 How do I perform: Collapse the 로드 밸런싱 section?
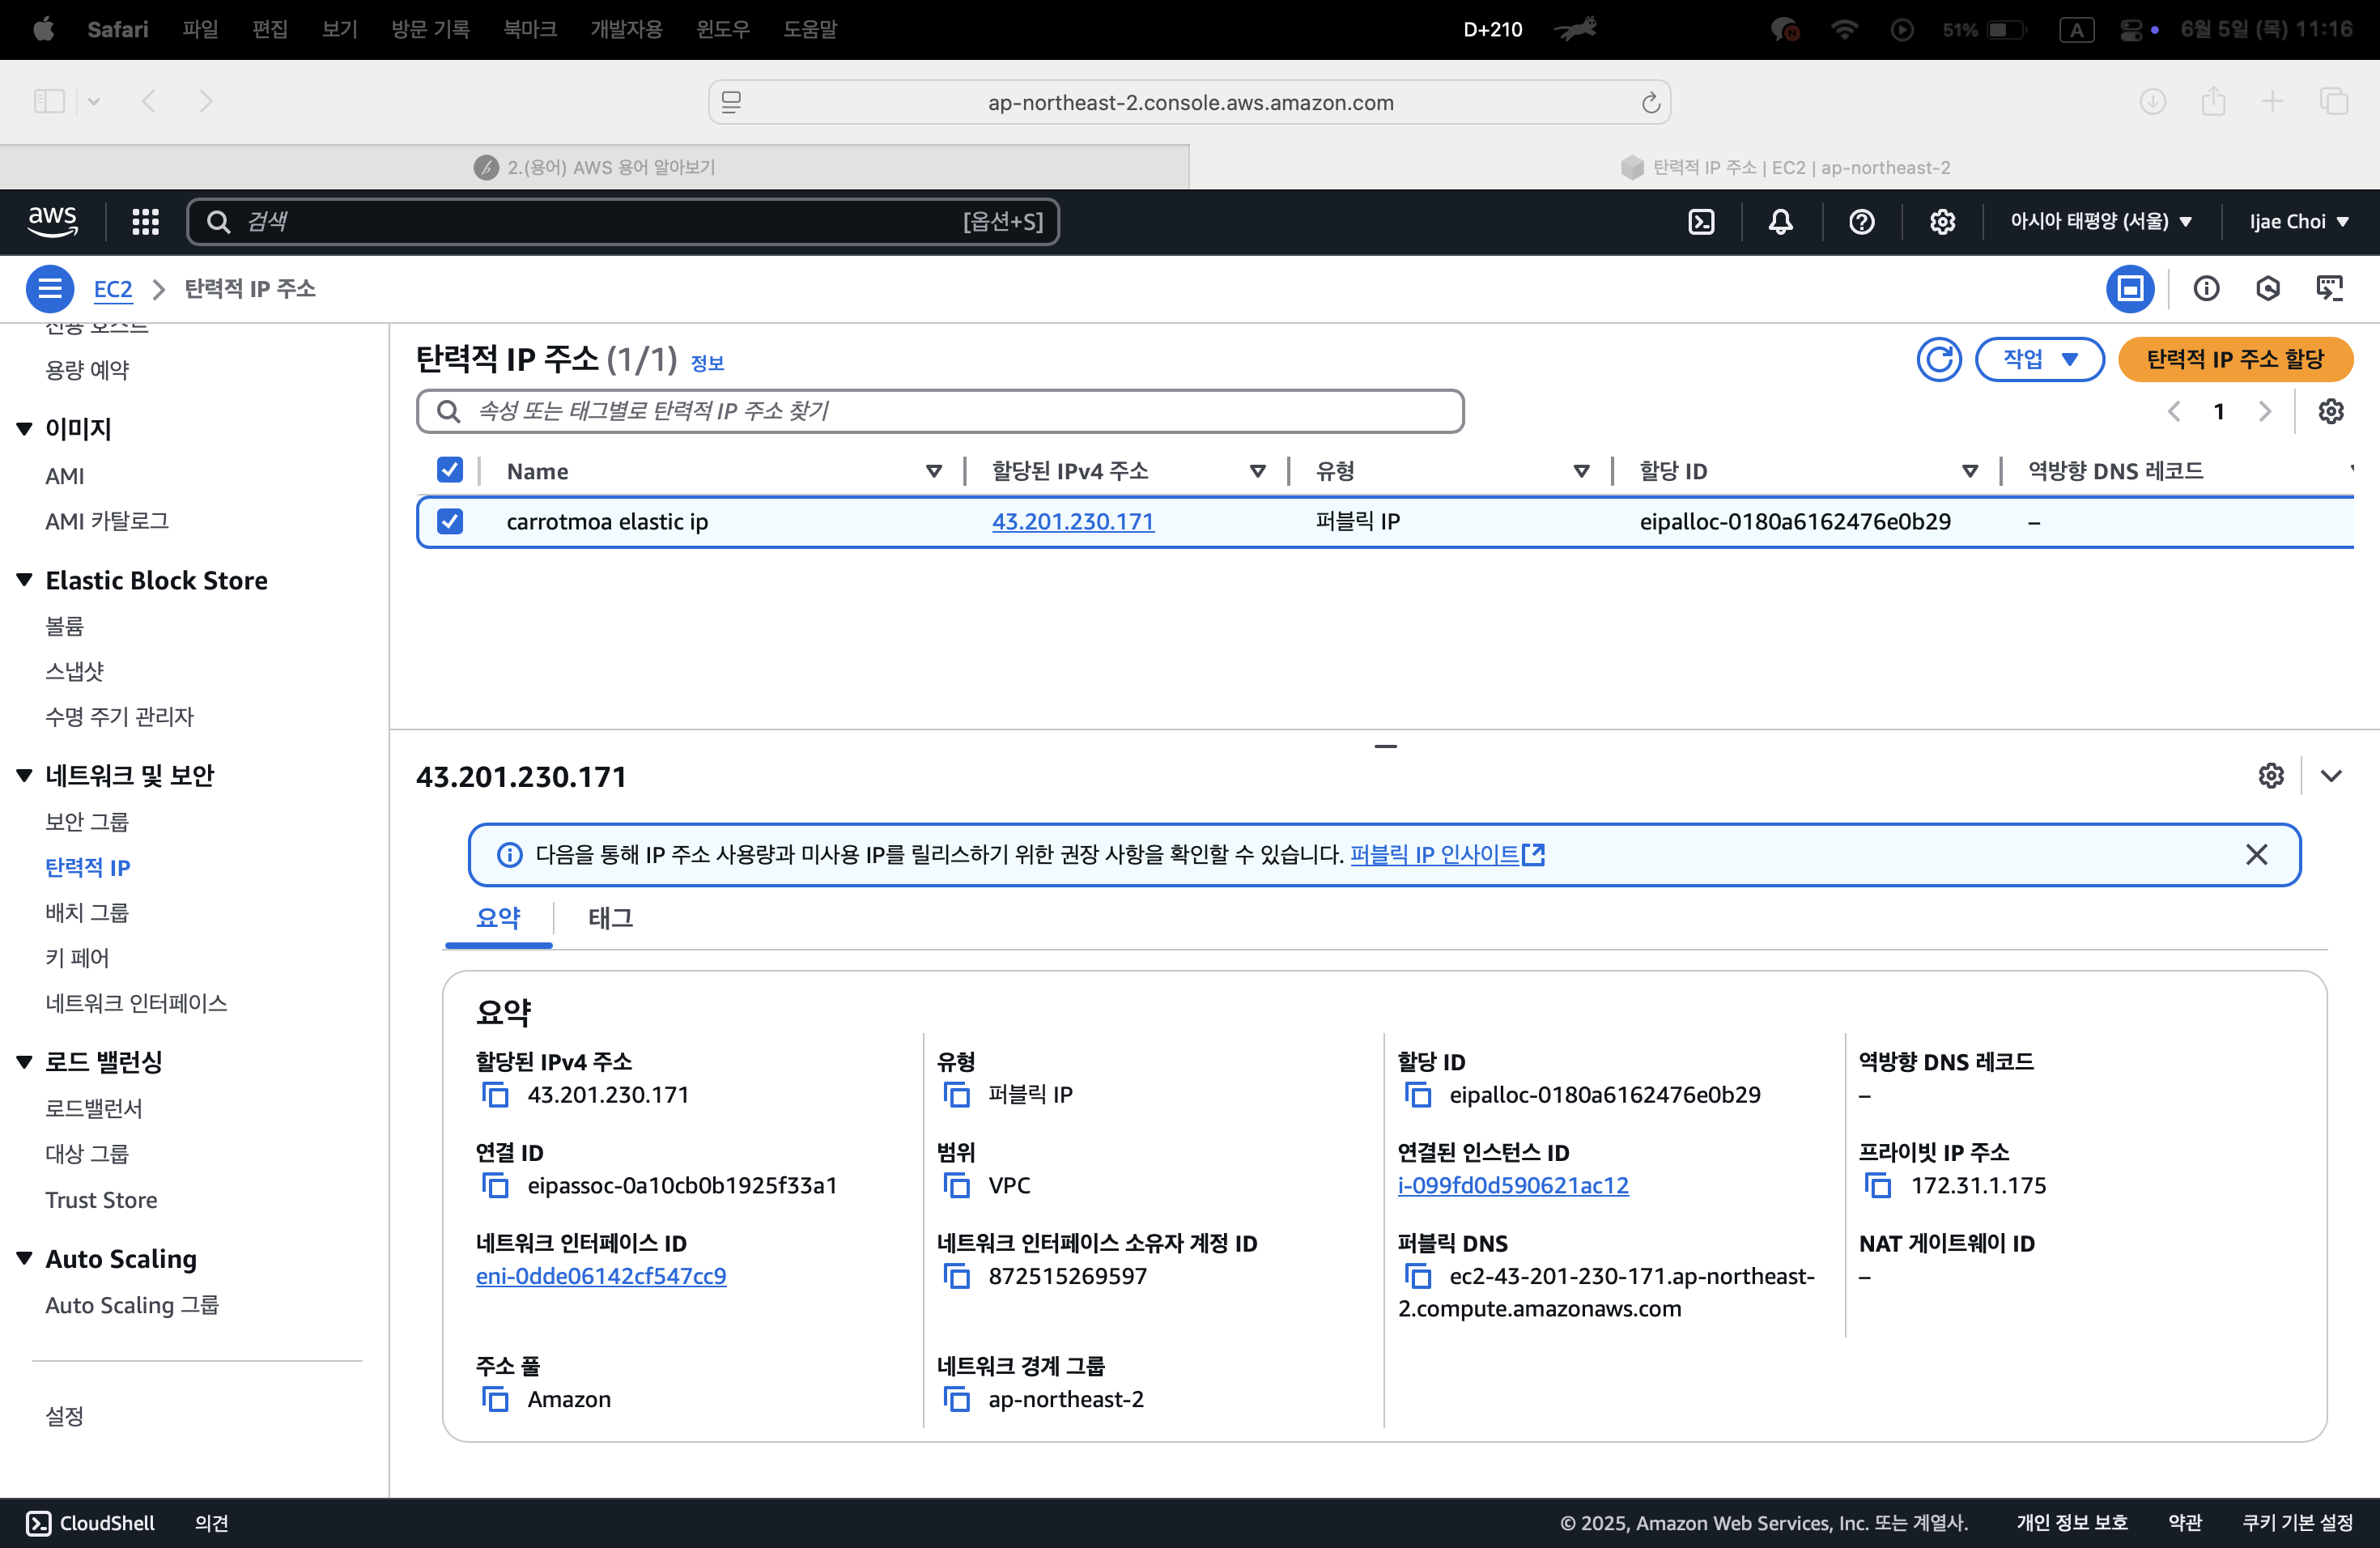click(x=24, y=1062)
